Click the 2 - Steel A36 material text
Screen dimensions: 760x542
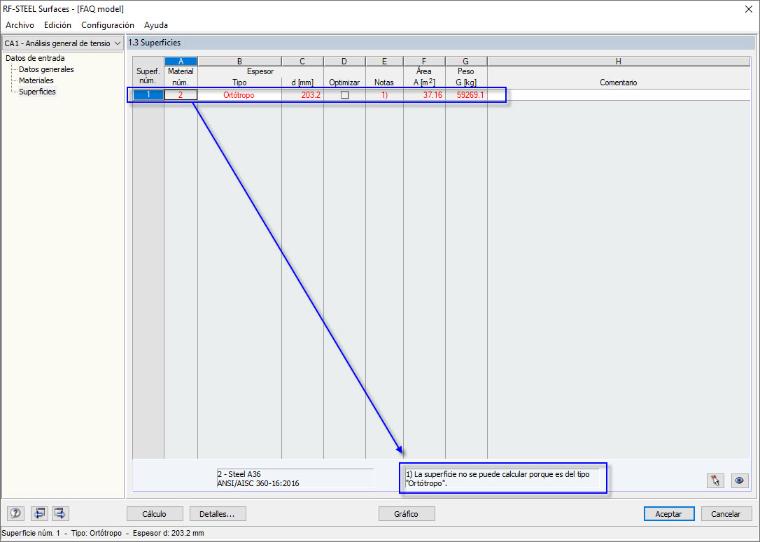pyautogui.click(x=239, y=474)
